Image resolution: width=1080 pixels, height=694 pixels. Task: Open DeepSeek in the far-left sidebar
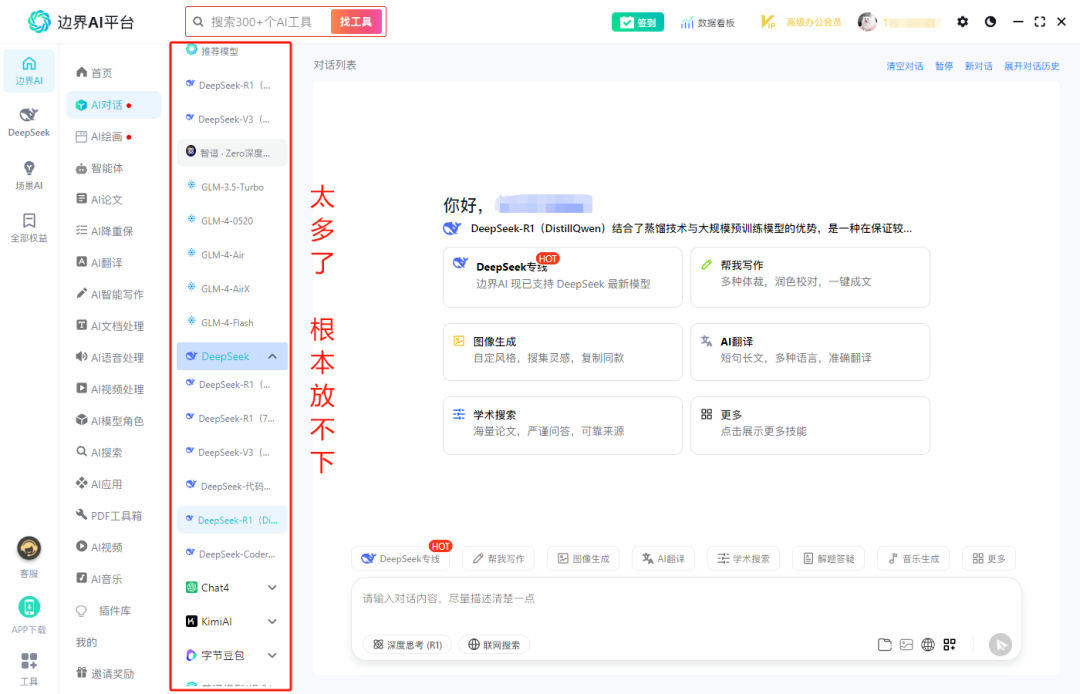tap(29, 121)
